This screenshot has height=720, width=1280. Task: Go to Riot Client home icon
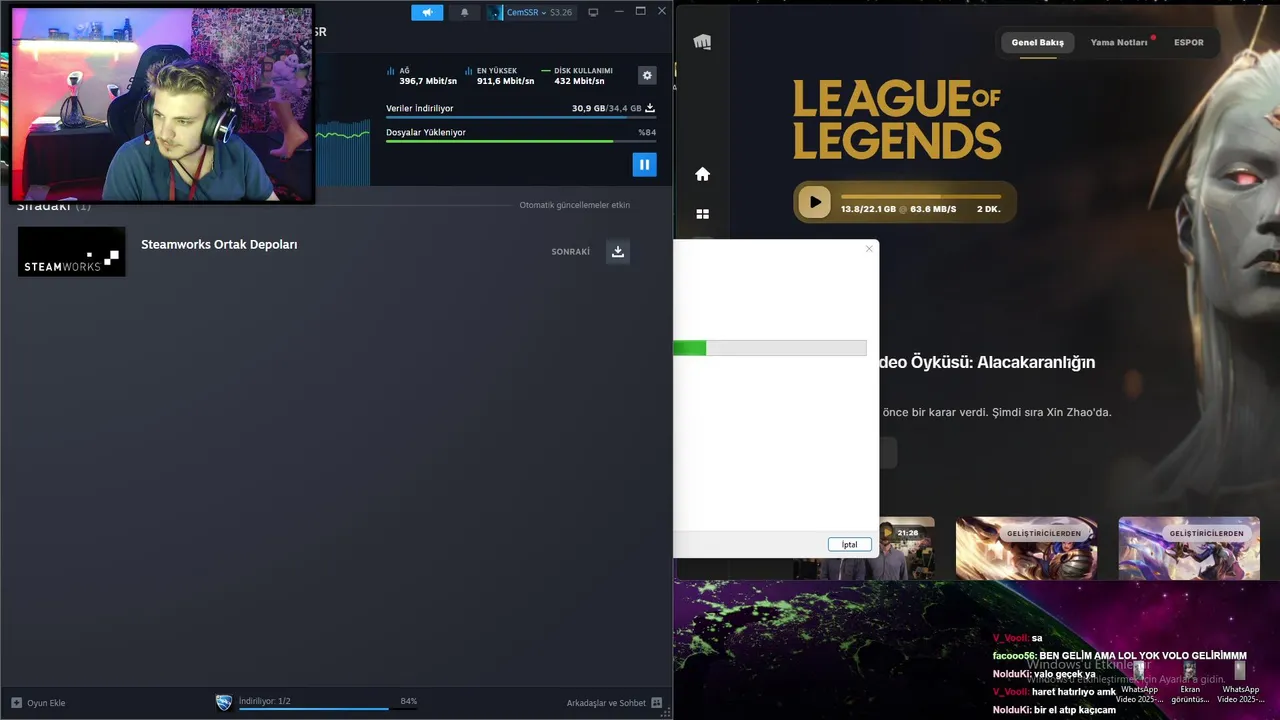pyautogui.click(x=702, y=174)
